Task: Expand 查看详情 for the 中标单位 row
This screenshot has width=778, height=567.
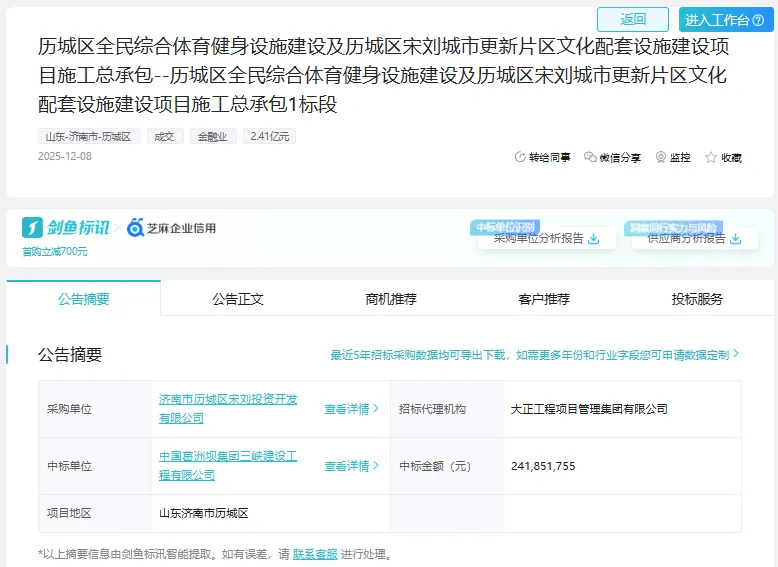Action: (x=351, y=466)
